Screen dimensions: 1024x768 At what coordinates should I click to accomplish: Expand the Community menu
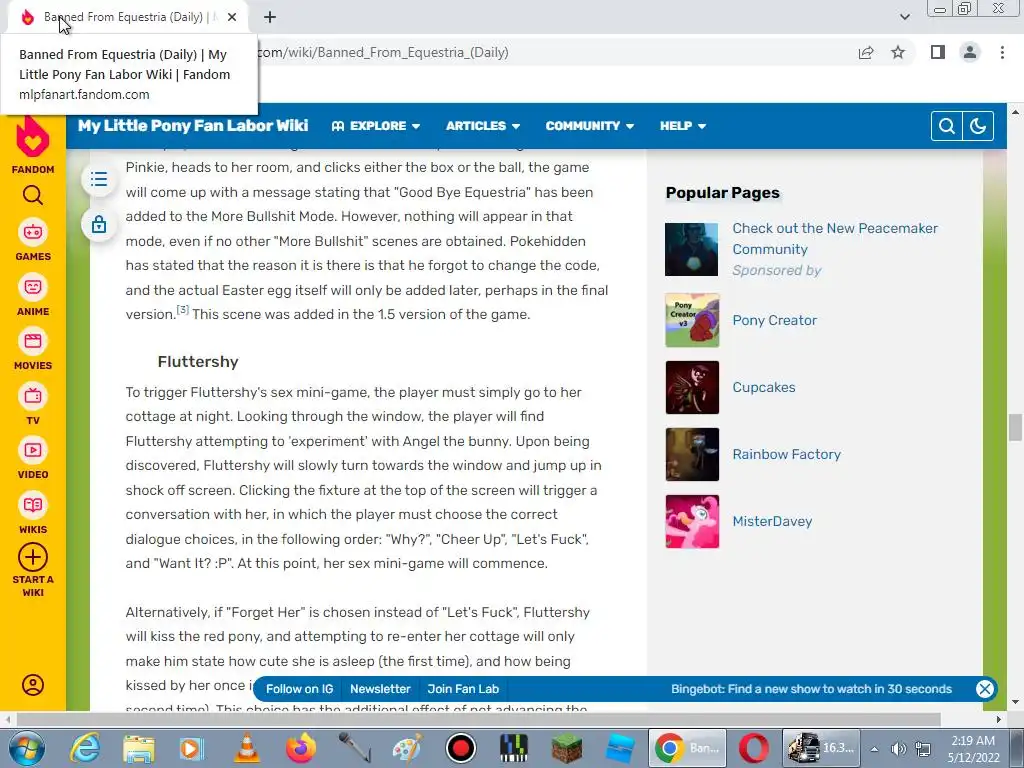(x=590, y=125)
